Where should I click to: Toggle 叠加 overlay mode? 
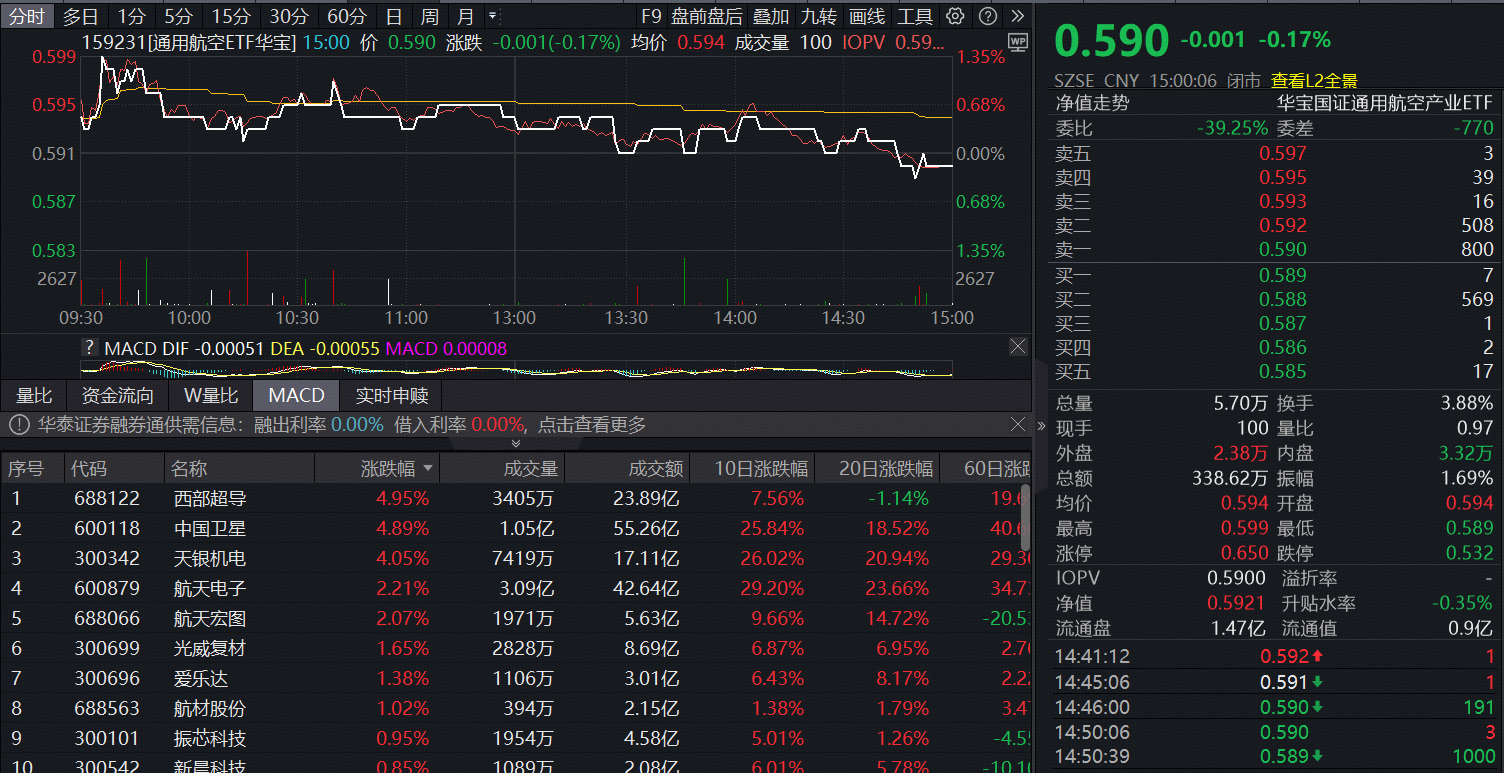770,16
